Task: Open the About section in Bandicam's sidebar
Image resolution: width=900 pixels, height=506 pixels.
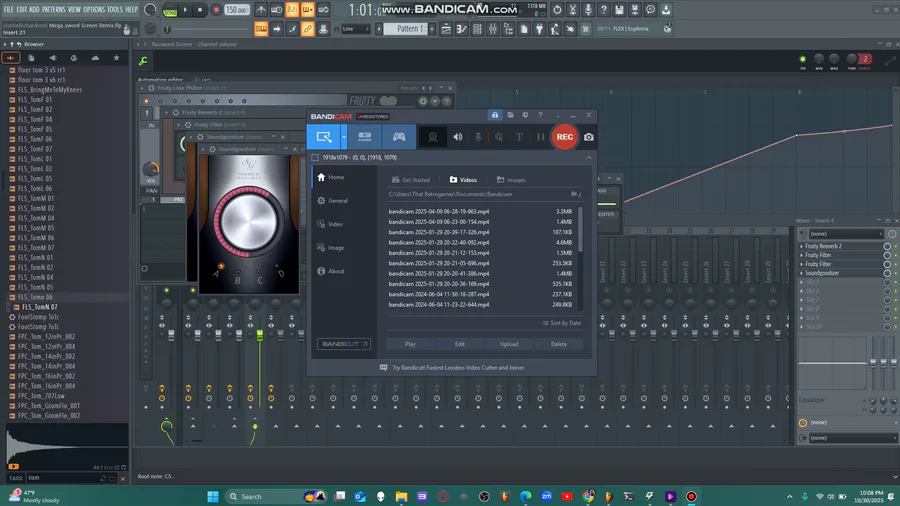Action: (331, 271)
